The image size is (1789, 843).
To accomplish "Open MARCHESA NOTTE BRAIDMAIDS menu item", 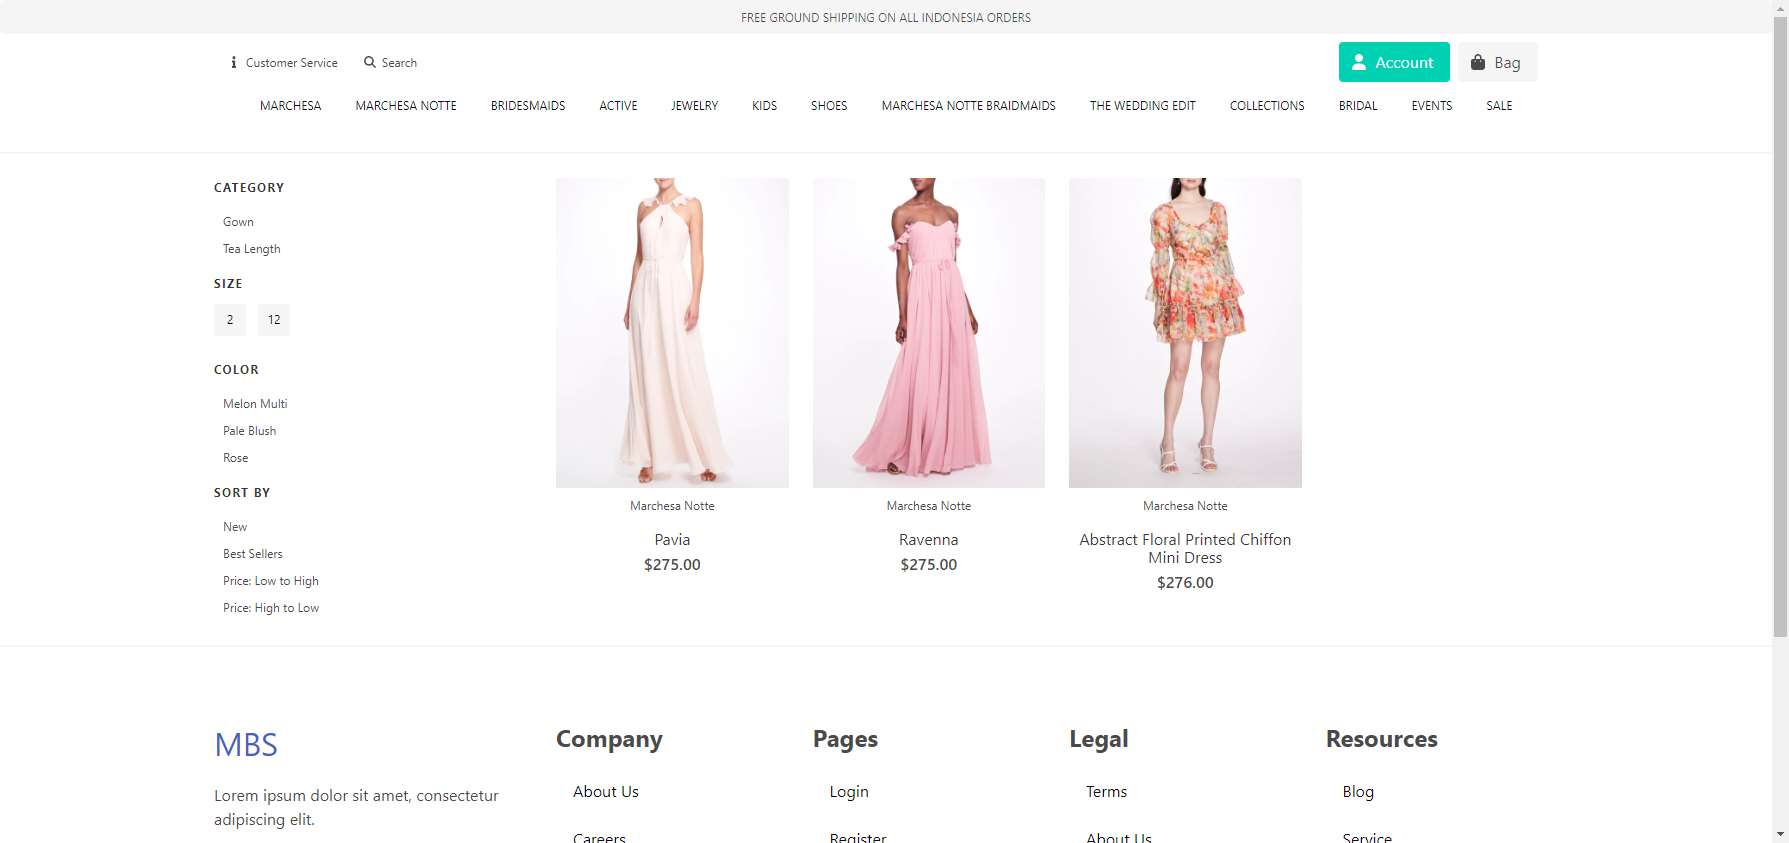I will 969,106.
